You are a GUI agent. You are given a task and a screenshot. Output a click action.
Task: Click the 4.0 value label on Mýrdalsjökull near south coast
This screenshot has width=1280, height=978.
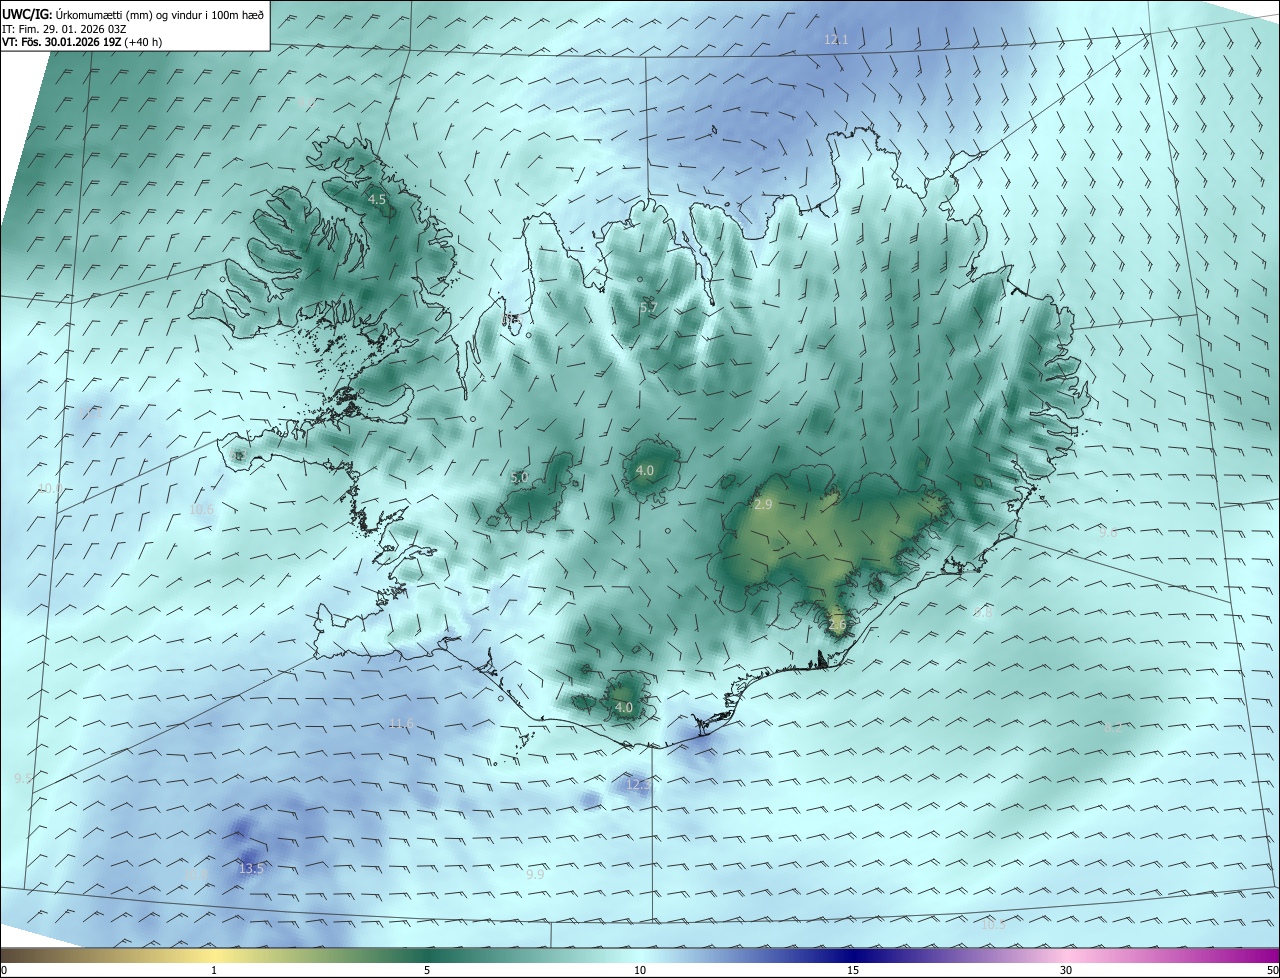click(x=623, y=708)
